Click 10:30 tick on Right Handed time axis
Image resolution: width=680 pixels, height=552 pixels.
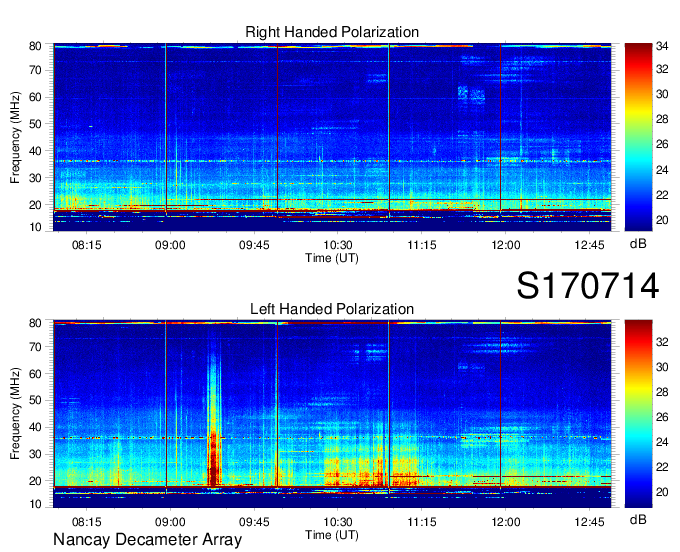click(x=338, y=245)
